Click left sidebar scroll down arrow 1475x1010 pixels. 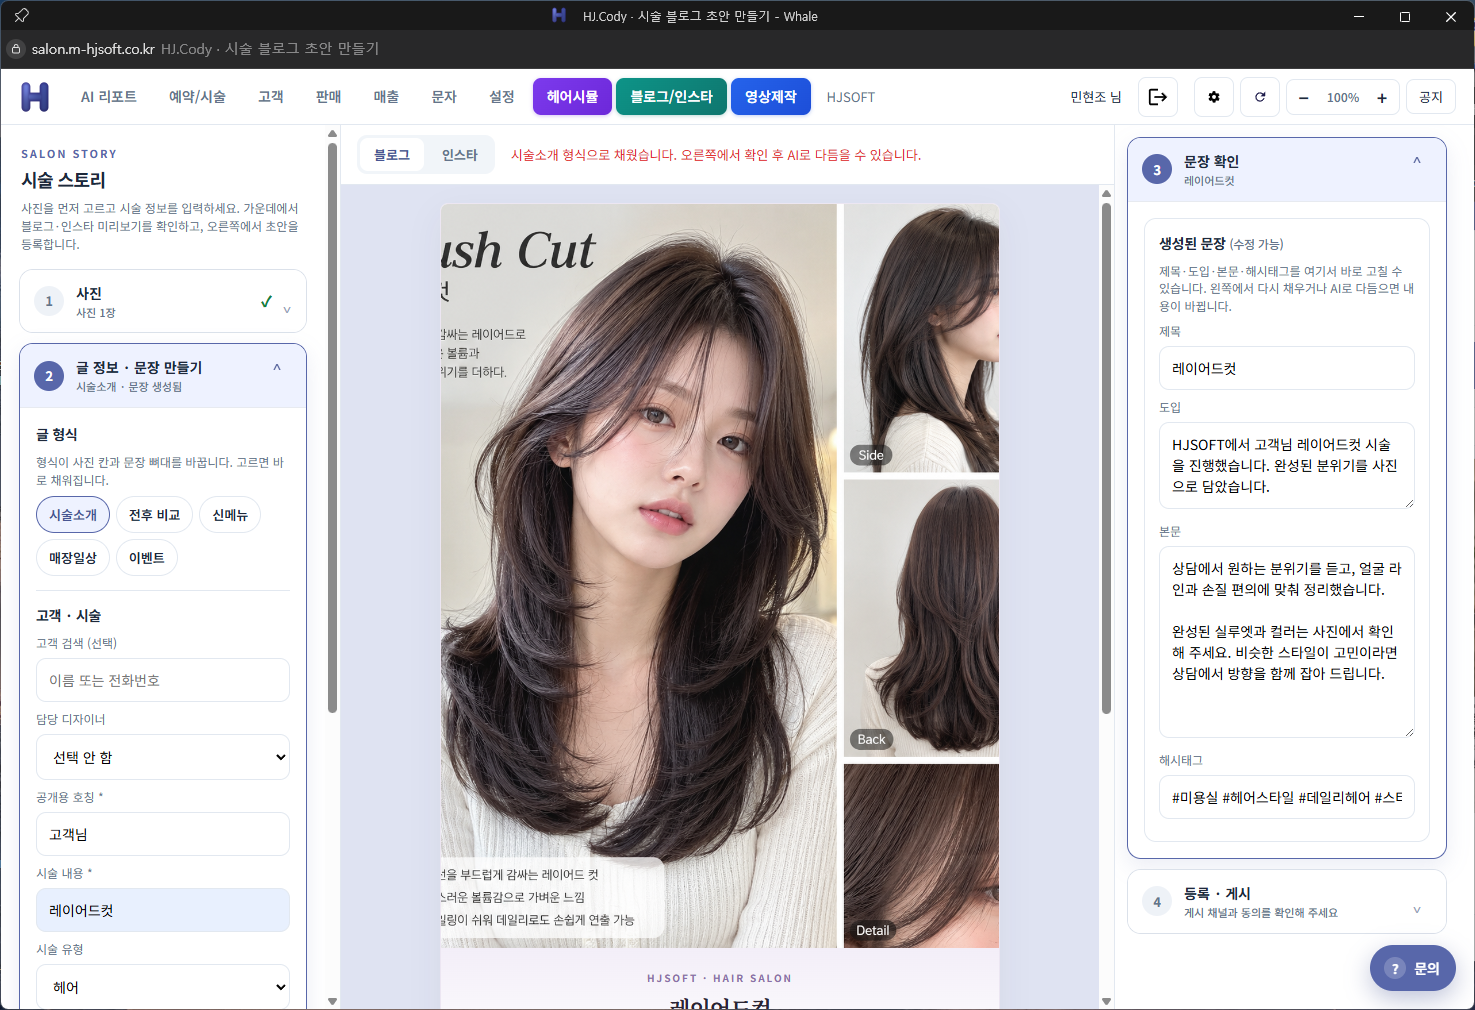(332, 1001)
